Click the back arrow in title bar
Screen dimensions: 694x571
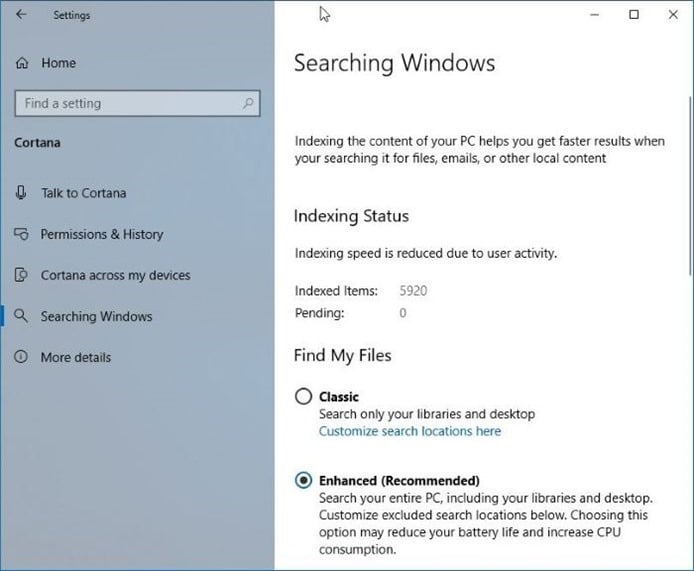(21, 14)
